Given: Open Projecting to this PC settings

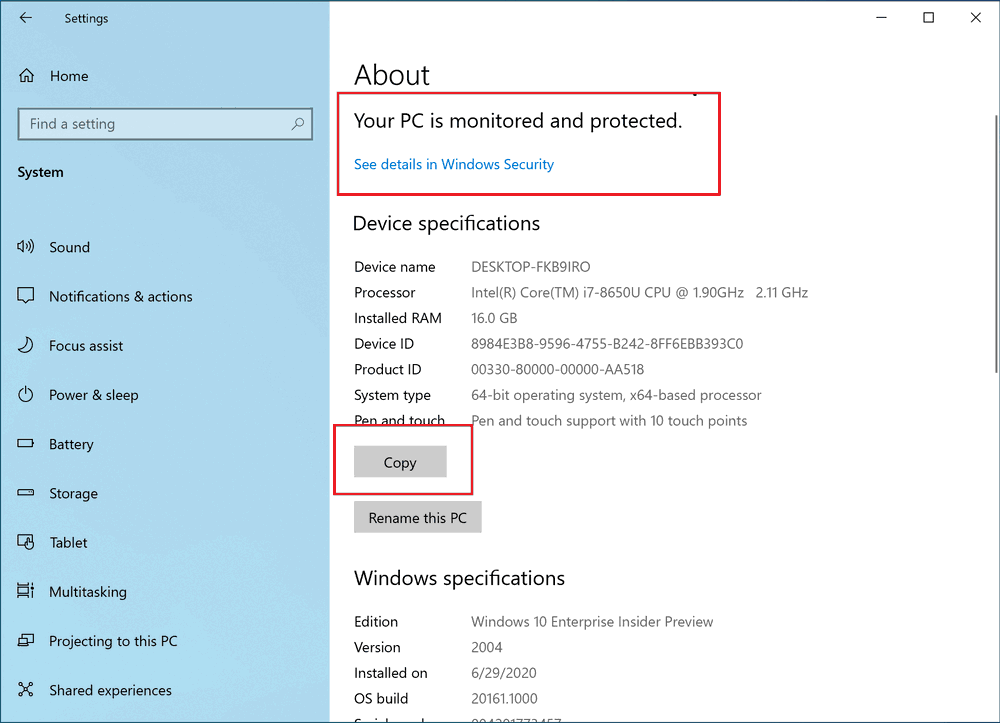Looking at the screenshot, I should click(x=113, y=641).
